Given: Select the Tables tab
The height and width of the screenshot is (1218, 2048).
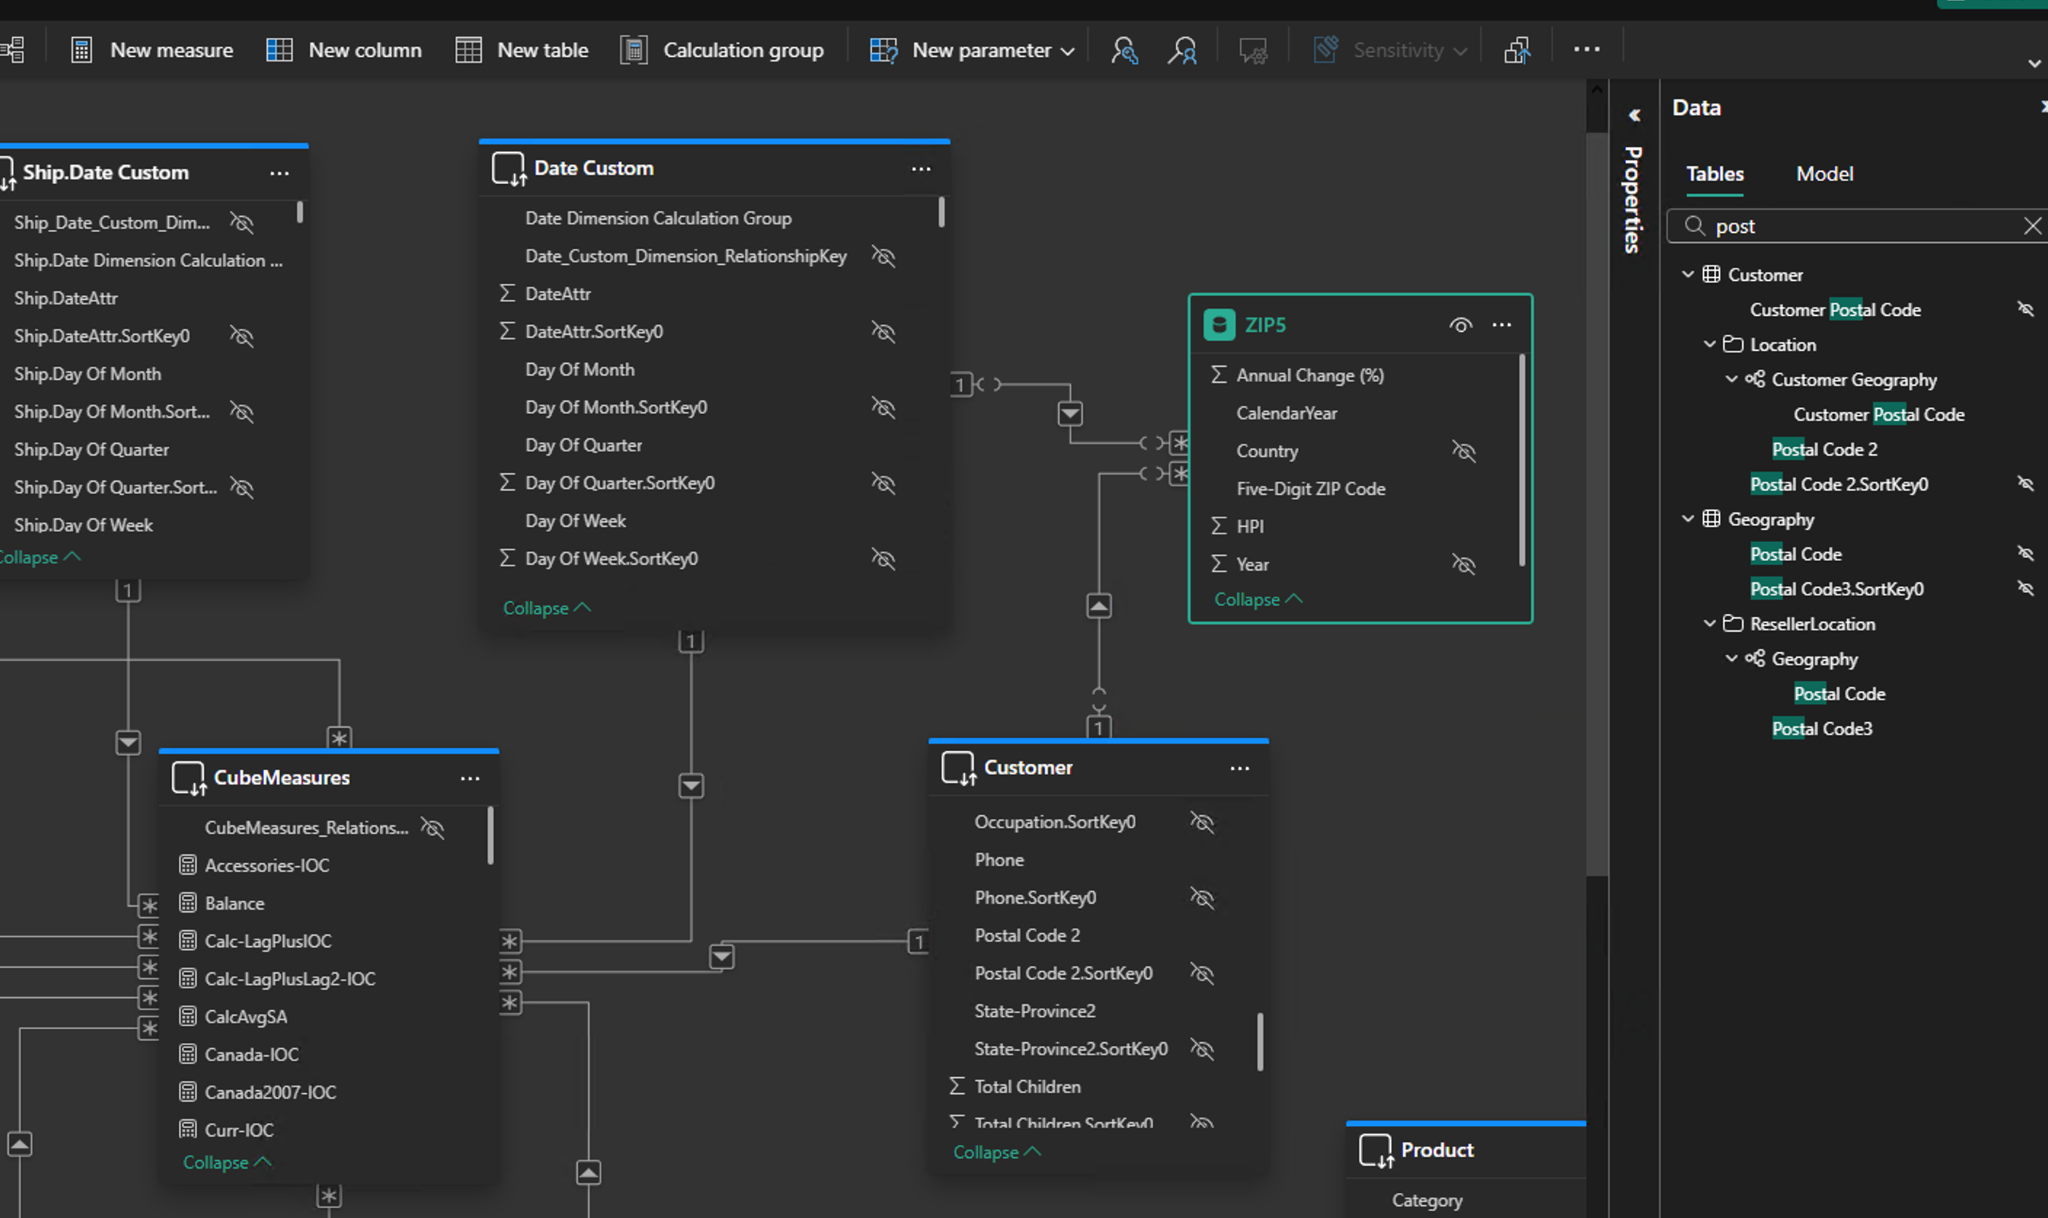Looking at the screenshot, I should coord(1714,174).
